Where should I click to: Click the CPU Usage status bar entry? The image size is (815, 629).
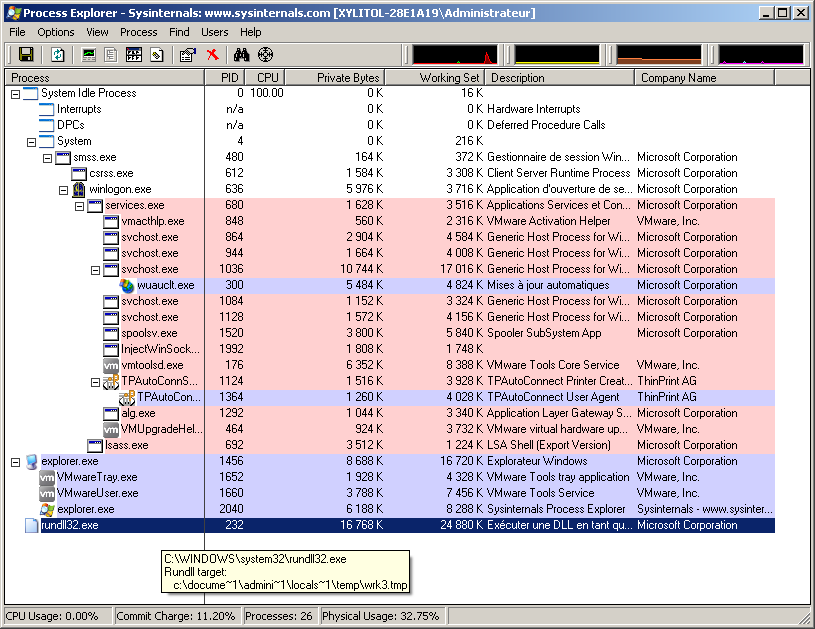[x=58, y=616]
